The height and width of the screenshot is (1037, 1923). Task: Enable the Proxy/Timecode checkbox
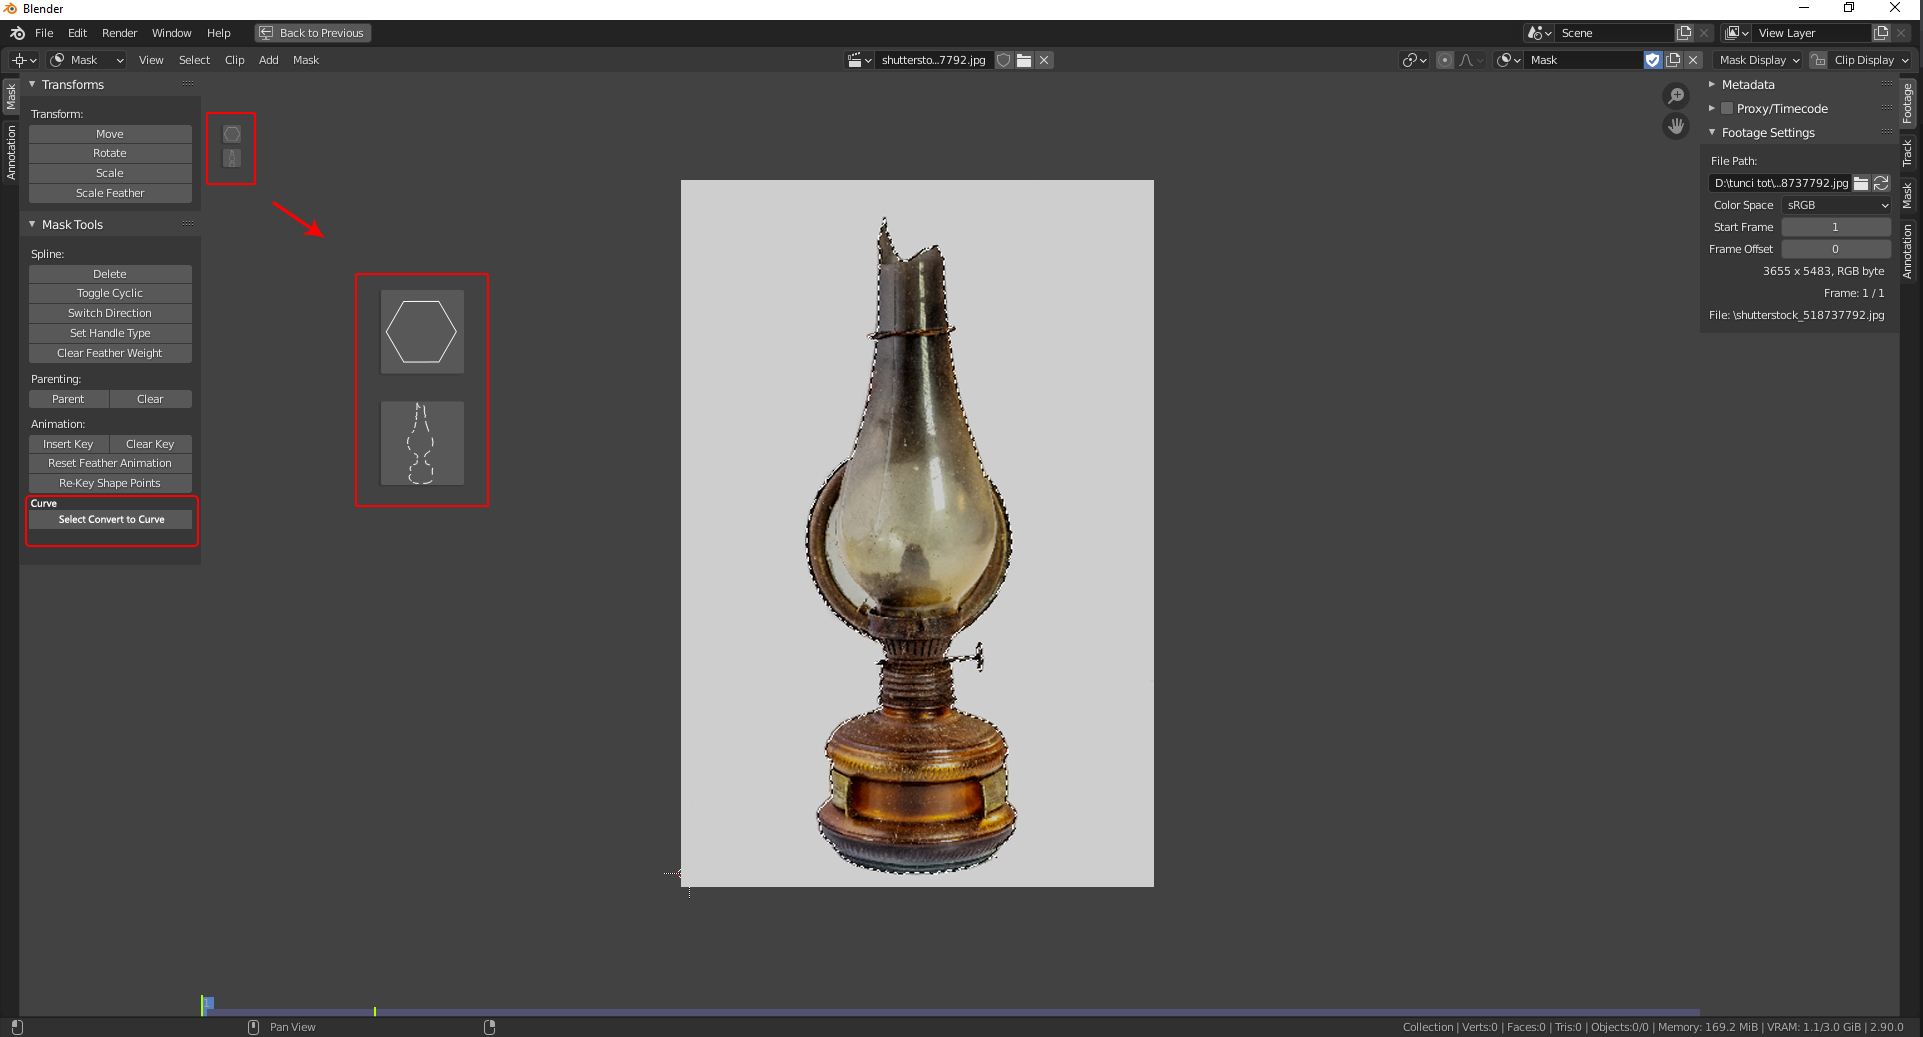[1727, 108]
